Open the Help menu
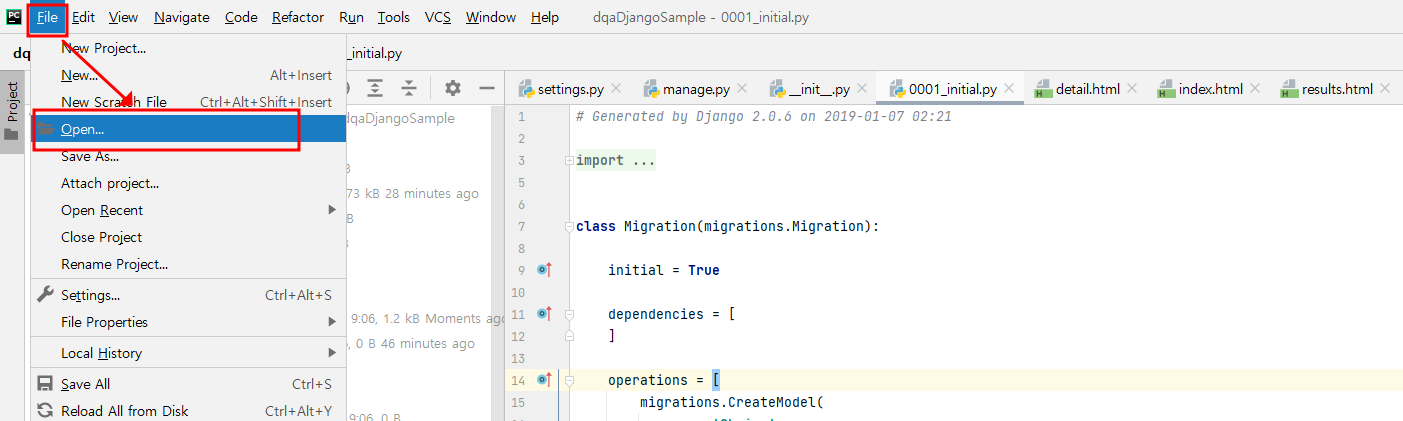Screen dimensions: 1403x421 pyautogui.click(x=545, y=17)
